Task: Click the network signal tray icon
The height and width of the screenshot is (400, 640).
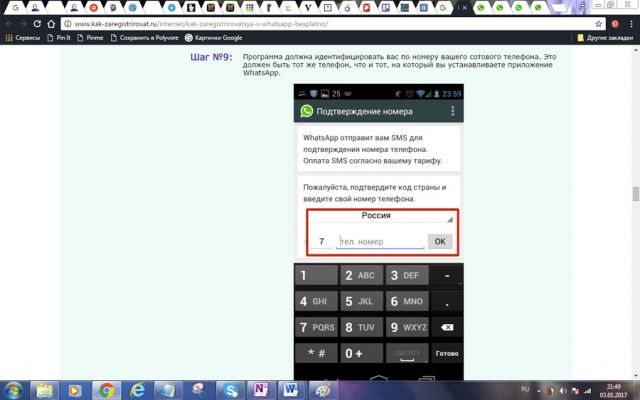Action: (x=587, y=391)
